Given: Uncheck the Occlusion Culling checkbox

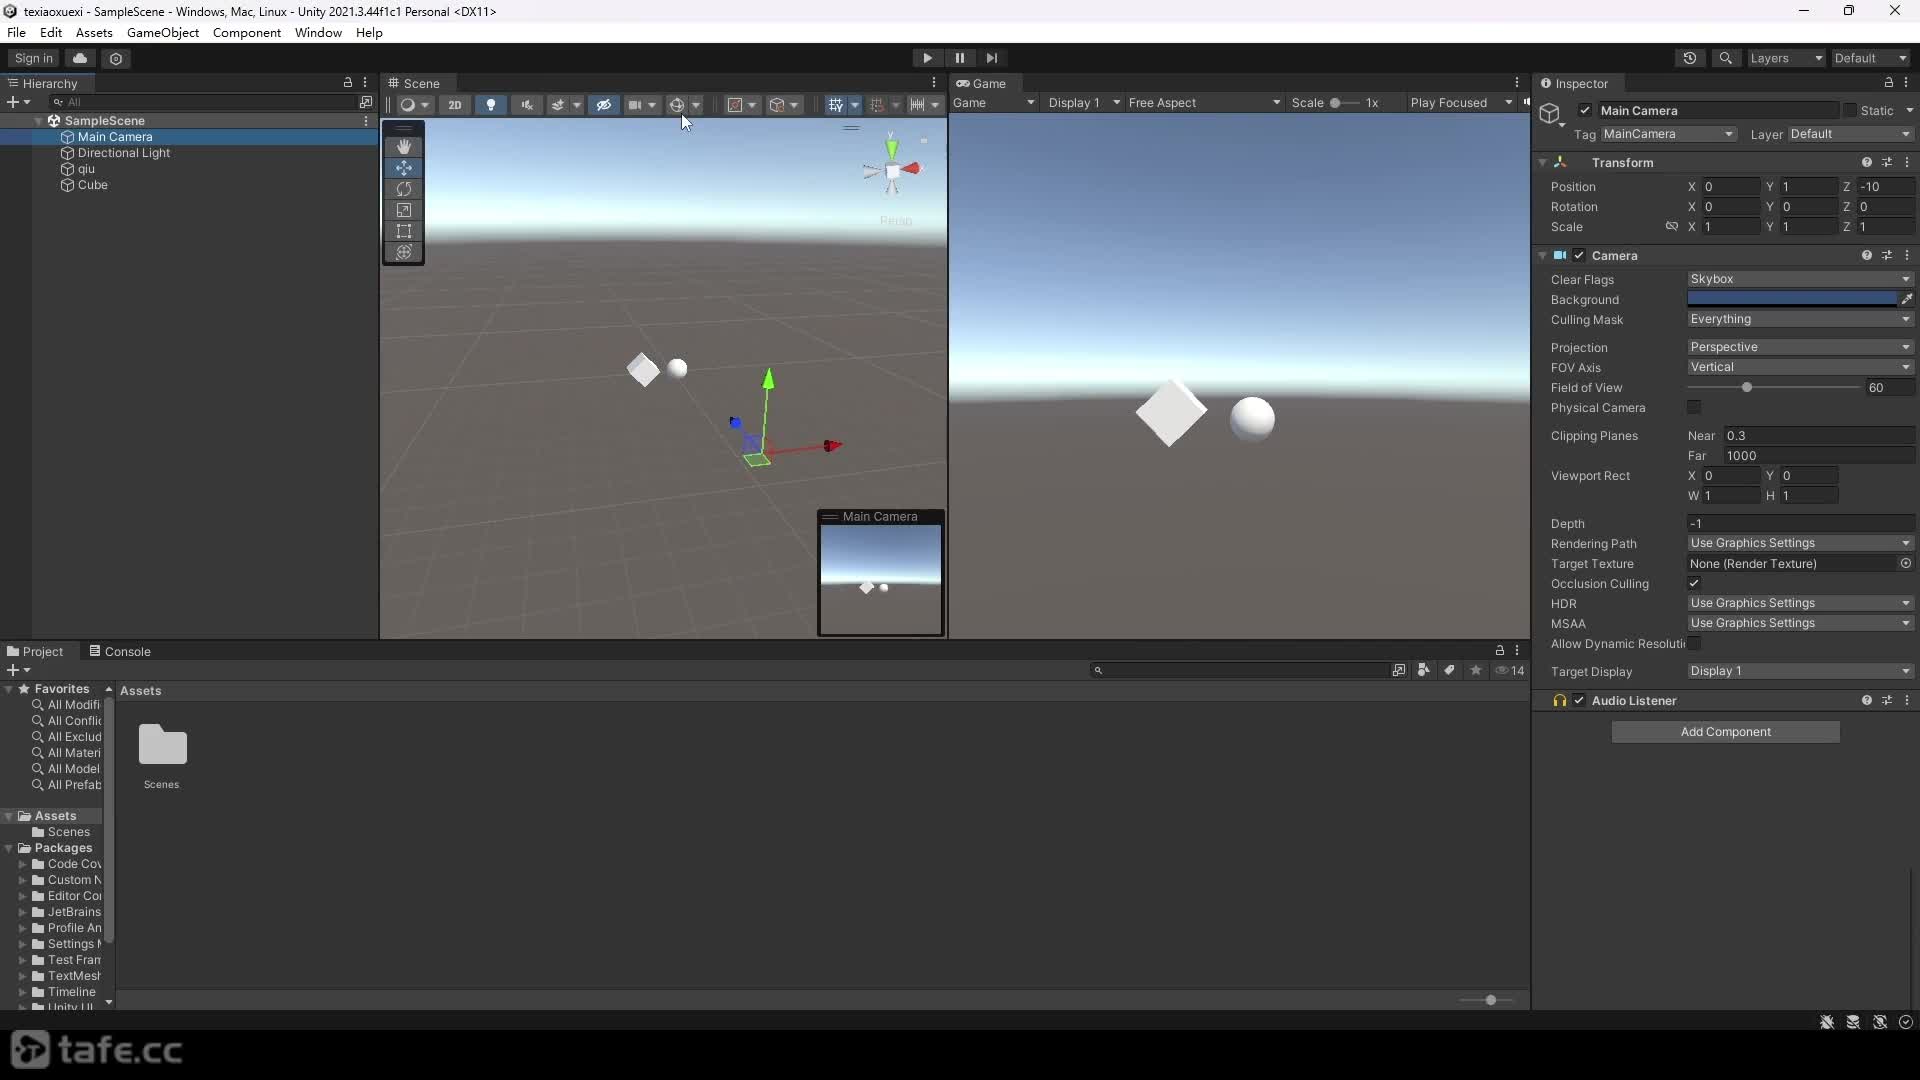Looking at the screenshot, I should click(1694, 583).
